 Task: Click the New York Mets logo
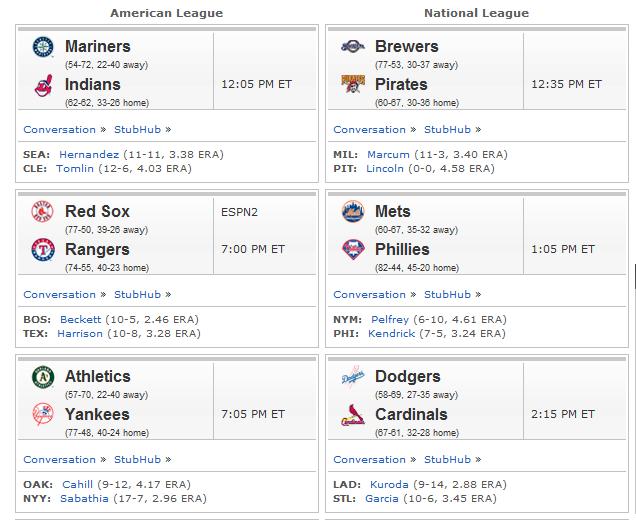pyautogui.click(x=353, y=211)
